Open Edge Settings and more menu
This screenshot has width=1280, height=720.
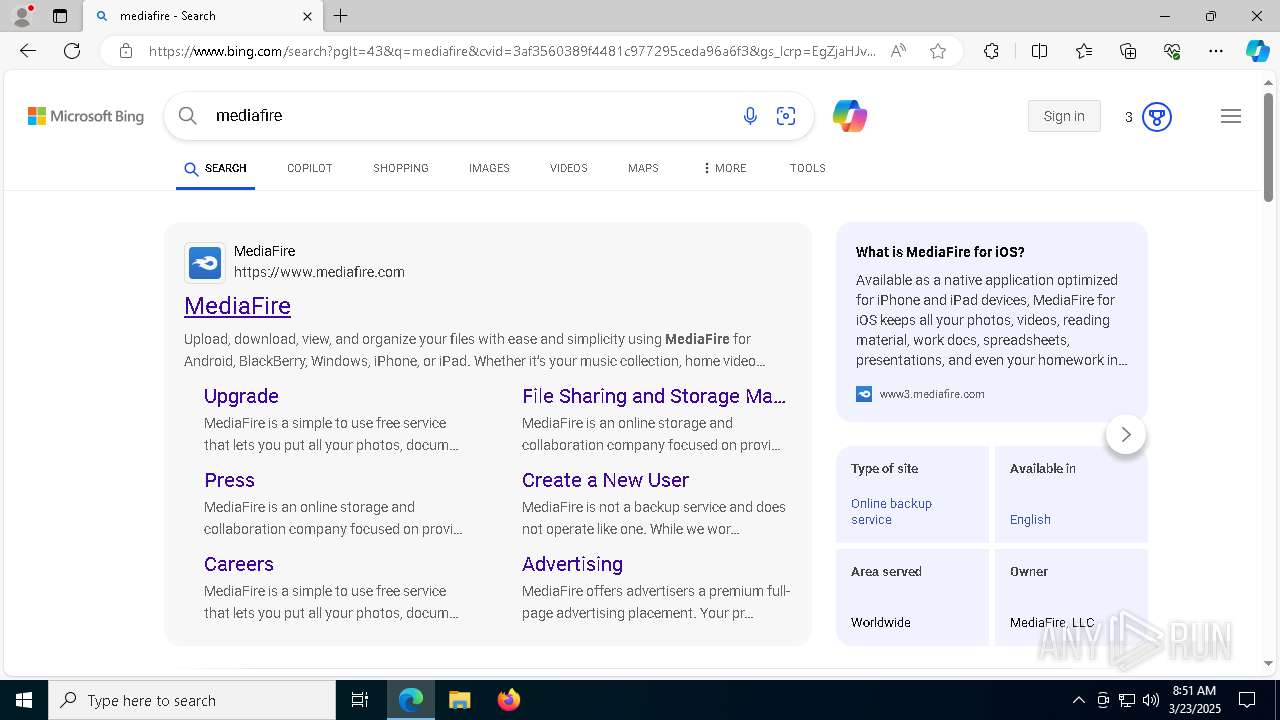point(1216,51)
